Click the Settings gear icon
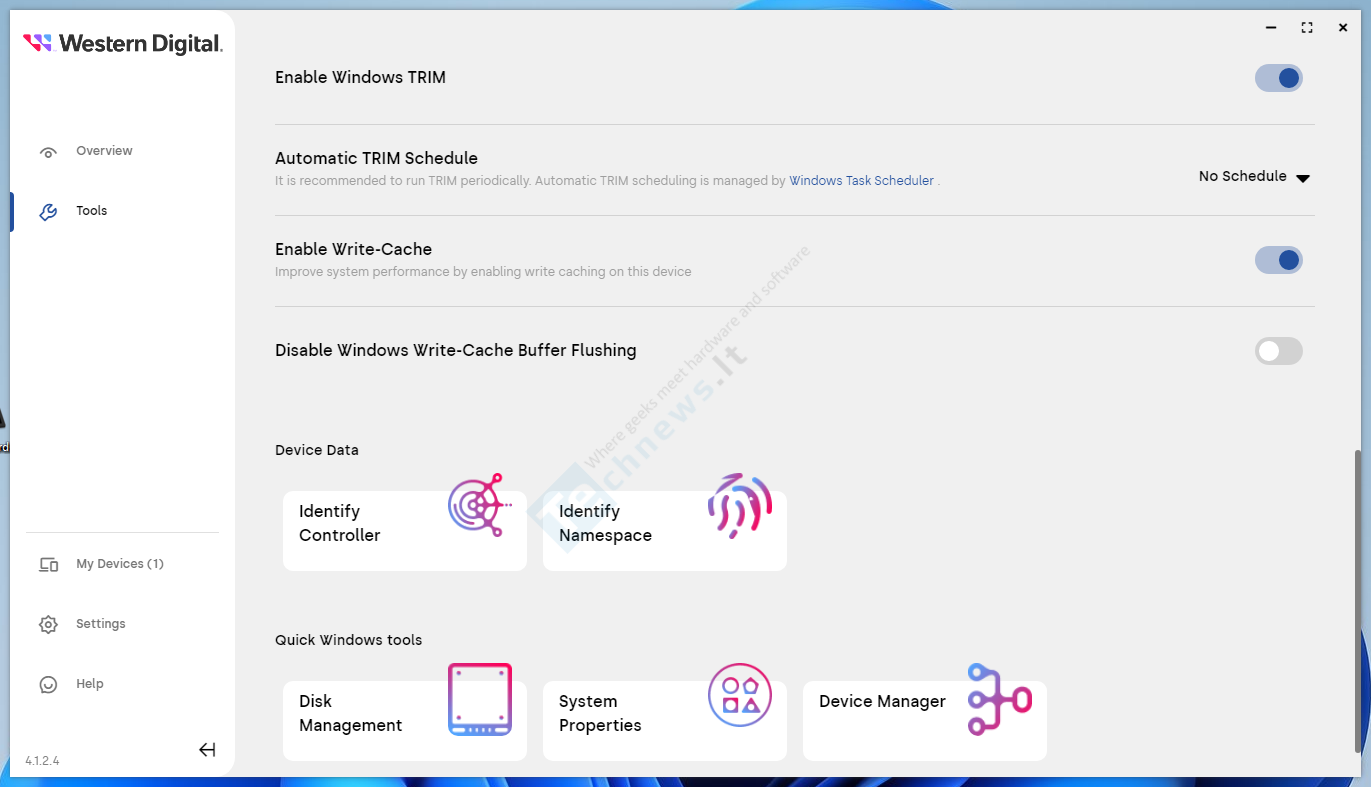This screenshot has width=1371, height=787. click(x=48, y=625)
